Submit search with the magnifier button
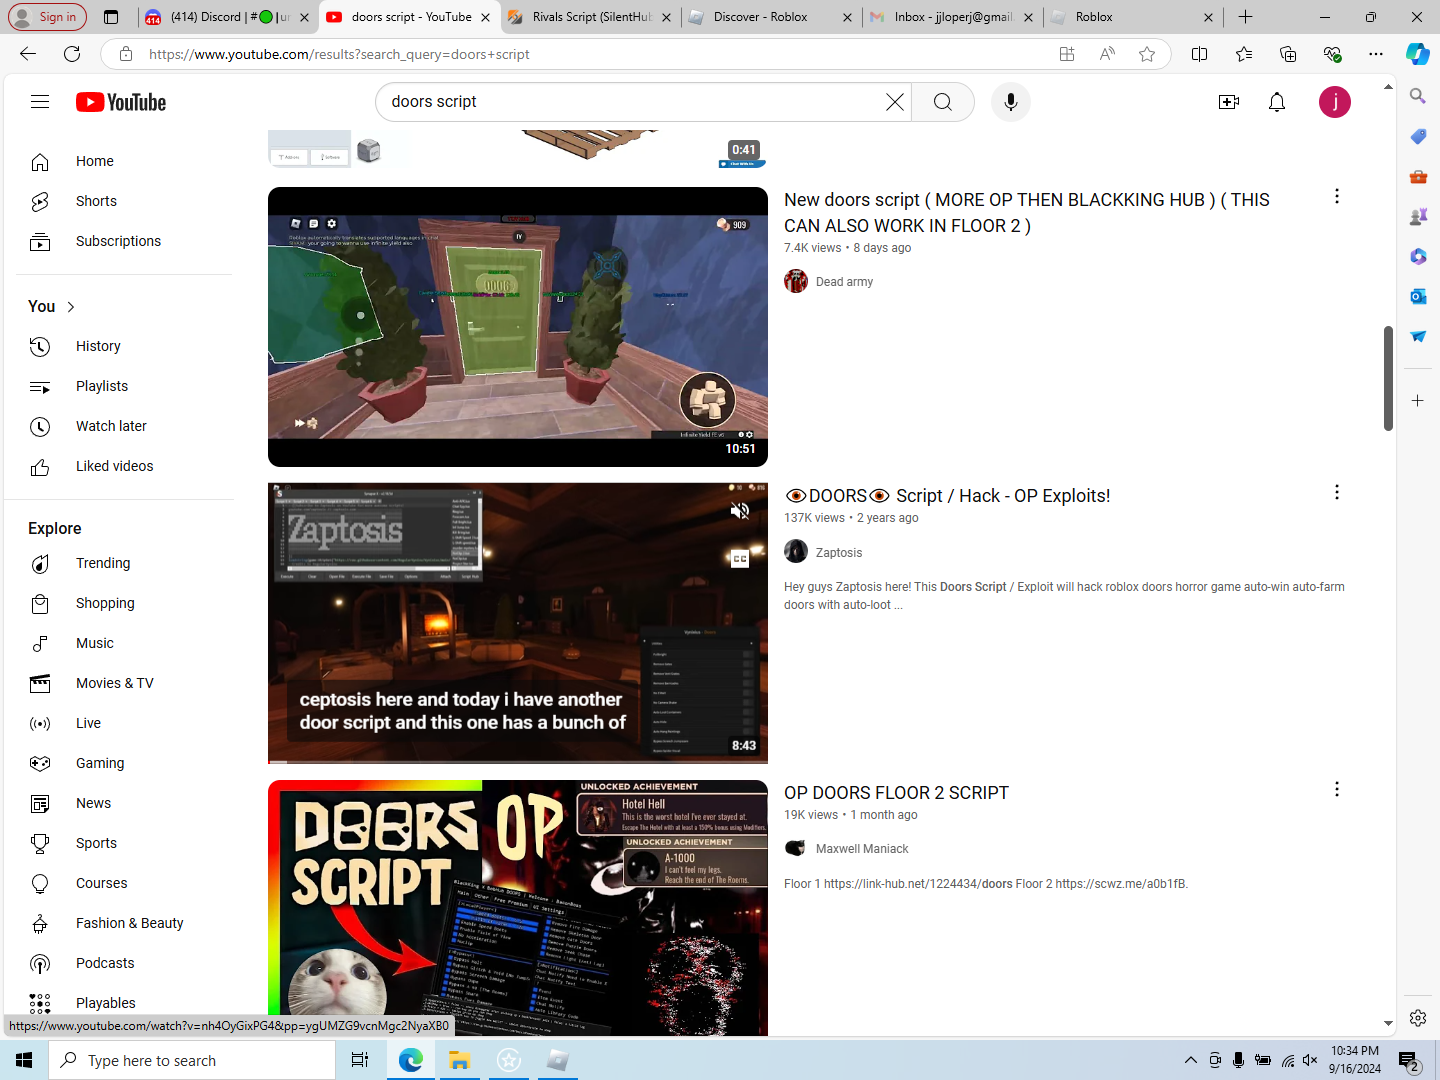The image size is (1440, 1080). (x=943, y=102)
